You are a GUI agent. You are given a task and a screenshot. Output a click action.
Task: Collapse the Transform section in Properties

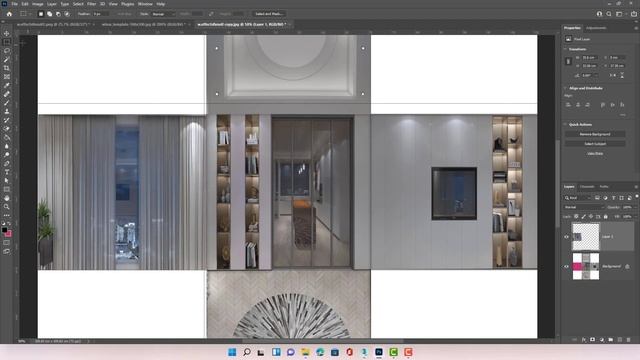pos(566,49)
